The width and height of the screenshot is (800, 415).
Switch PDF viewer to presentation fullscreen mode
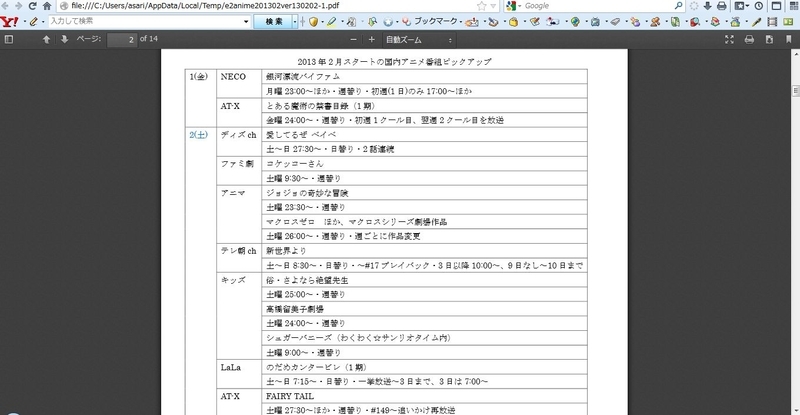coord(730,39)
